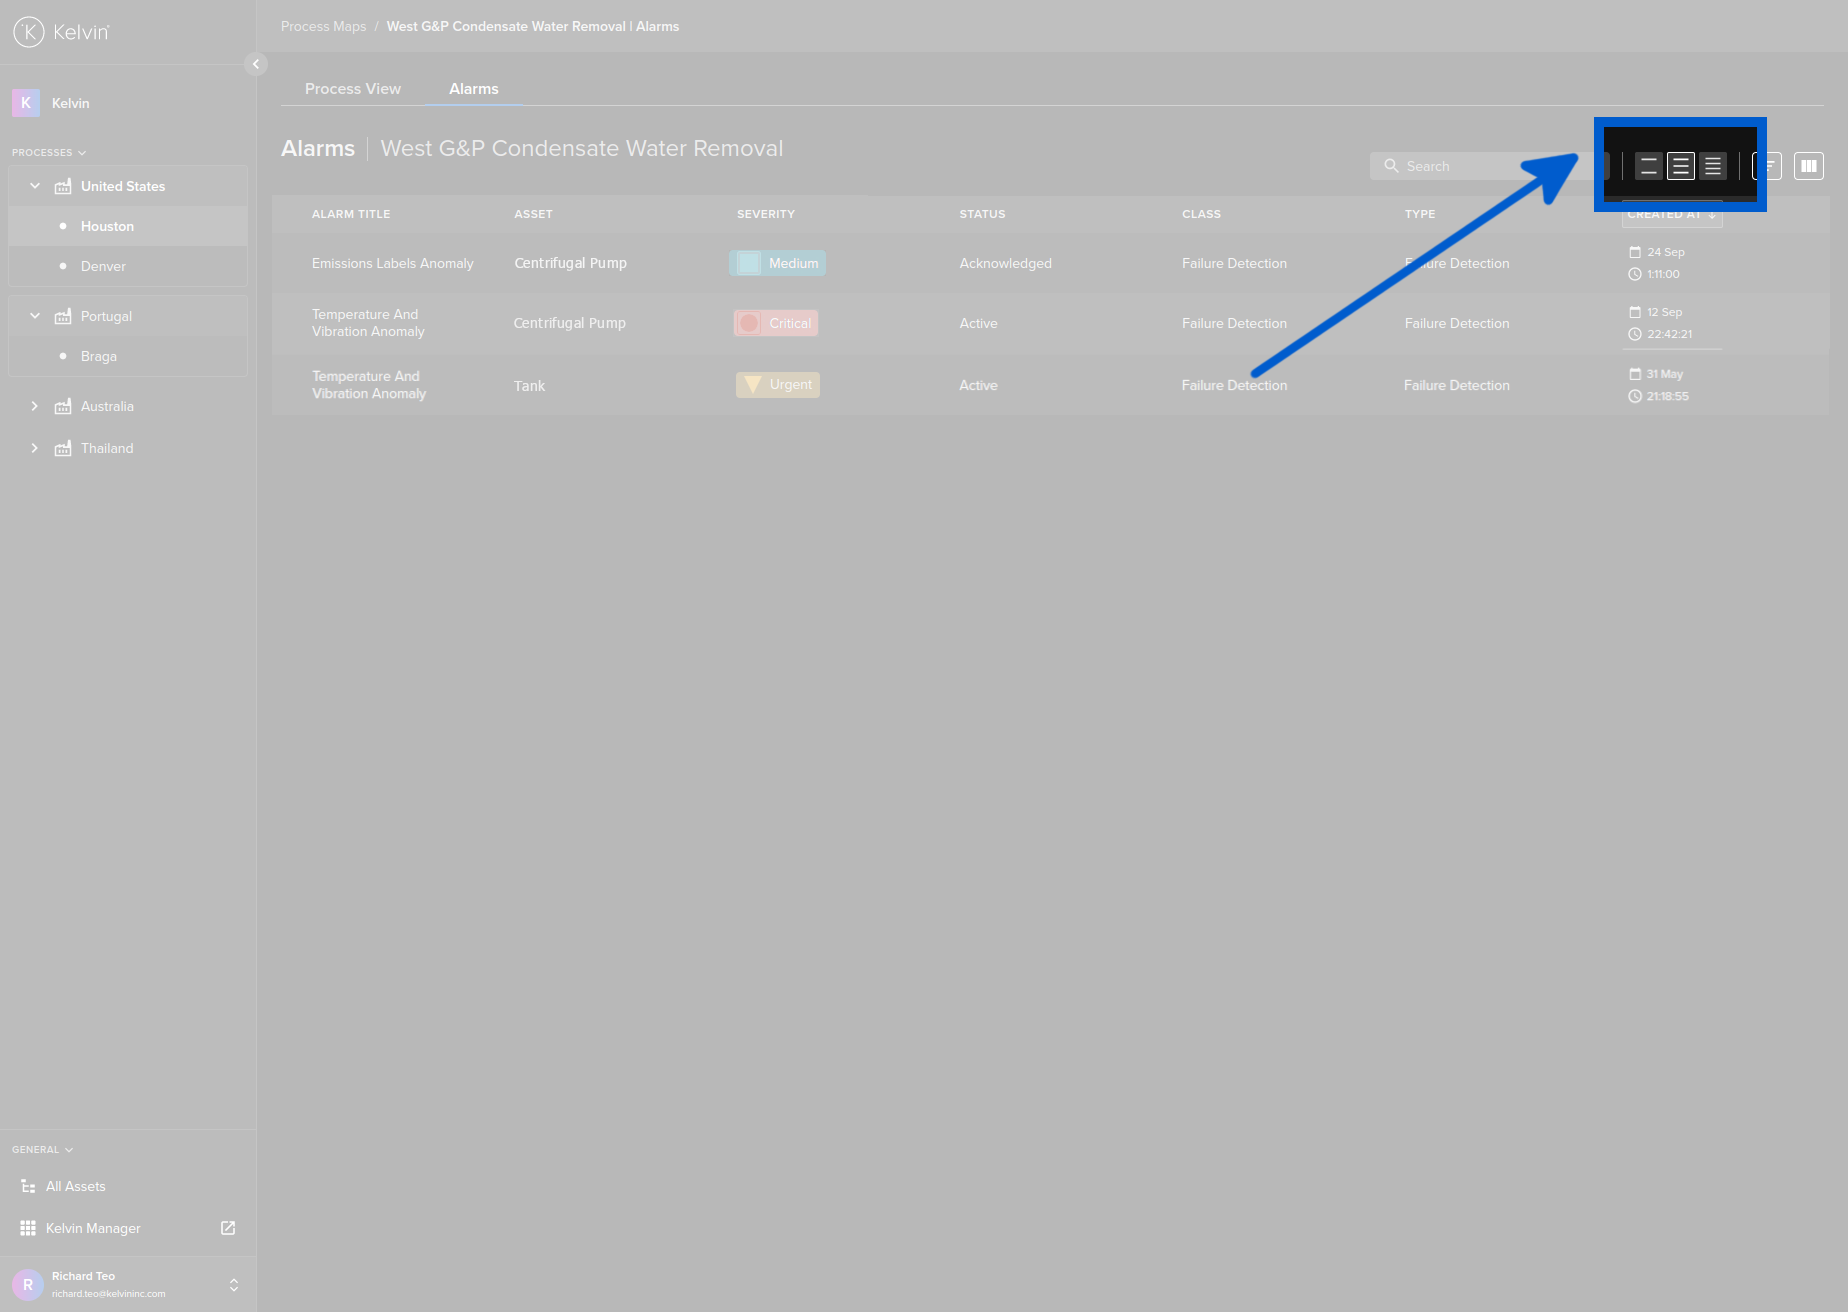Viewport: 1848px width, 1312px height.
Task: Click the Critical severity badge
Action: [776, 323]
